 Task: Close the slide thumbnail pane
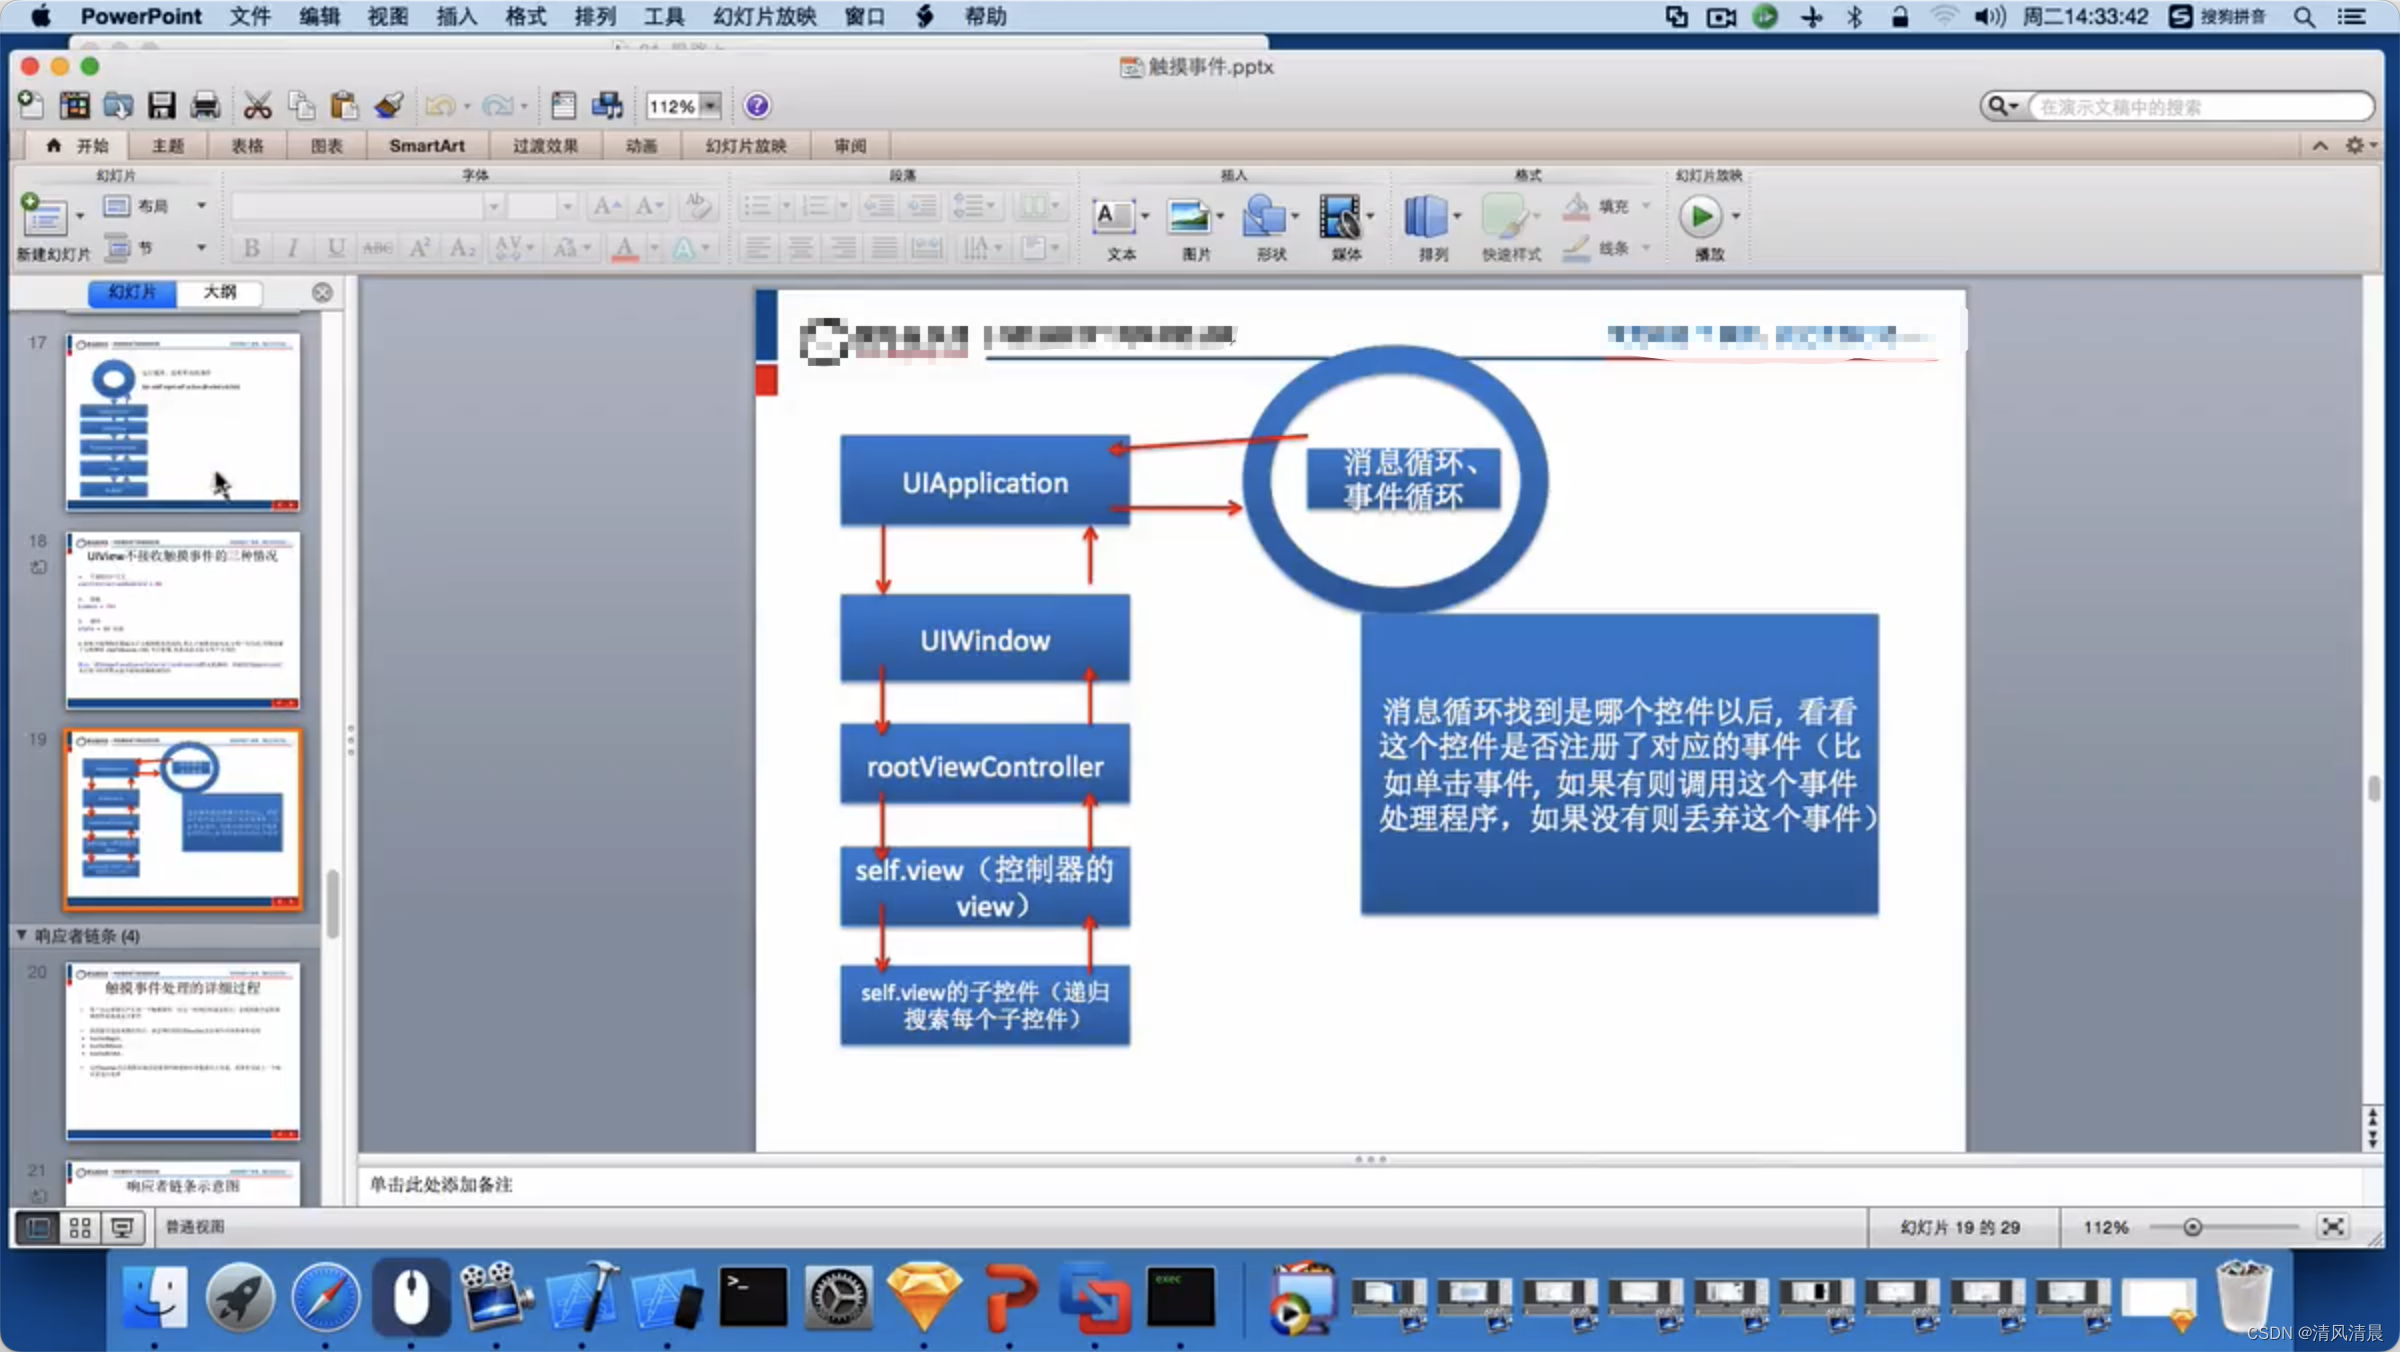pyautogui.click(x=322, y=292)
